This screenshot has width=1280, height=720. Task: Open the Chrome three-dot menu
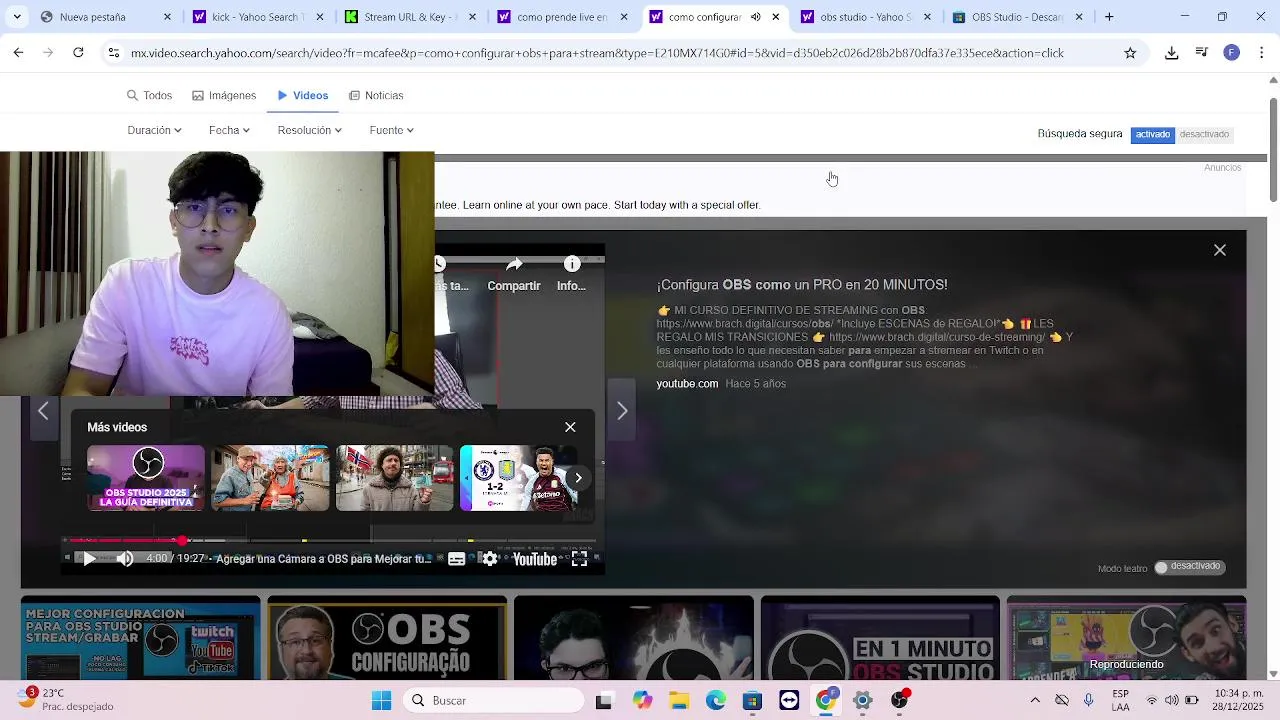1261,53
